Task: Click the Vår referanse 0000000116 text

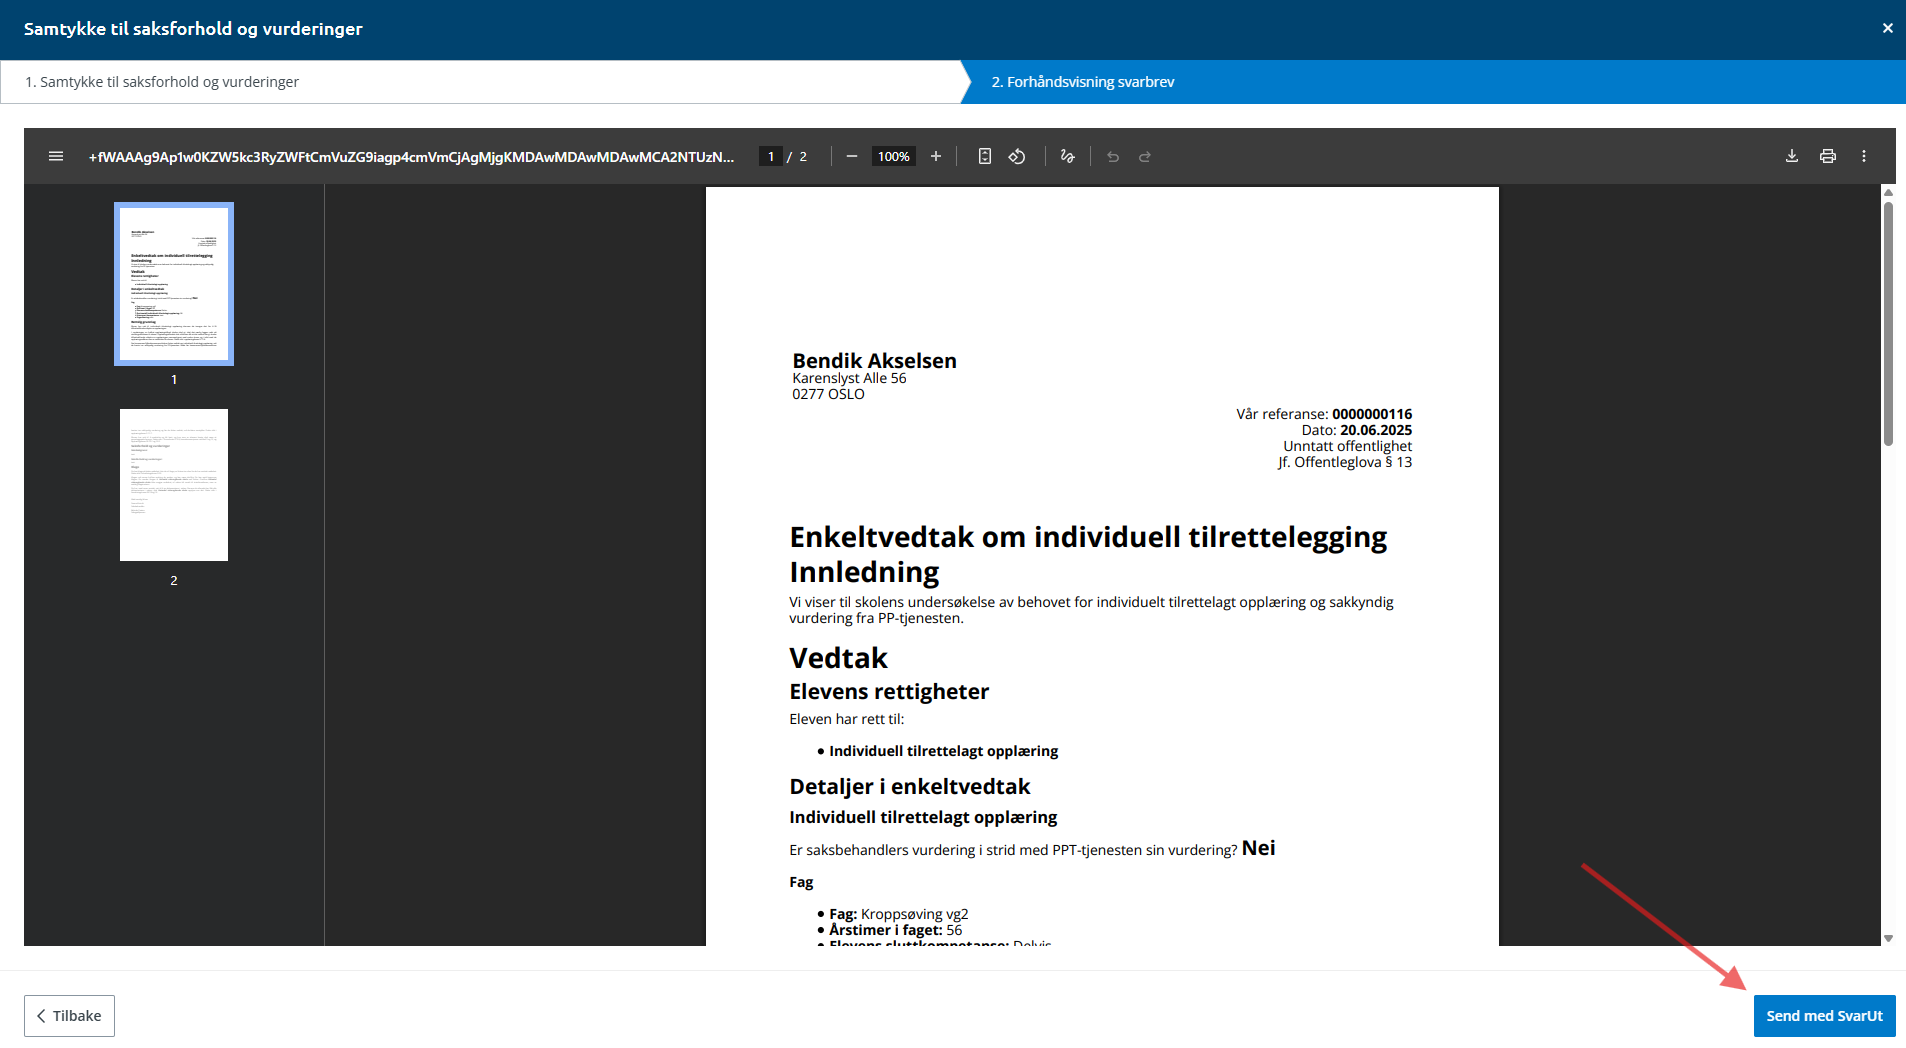Action: pos(1324,414)
